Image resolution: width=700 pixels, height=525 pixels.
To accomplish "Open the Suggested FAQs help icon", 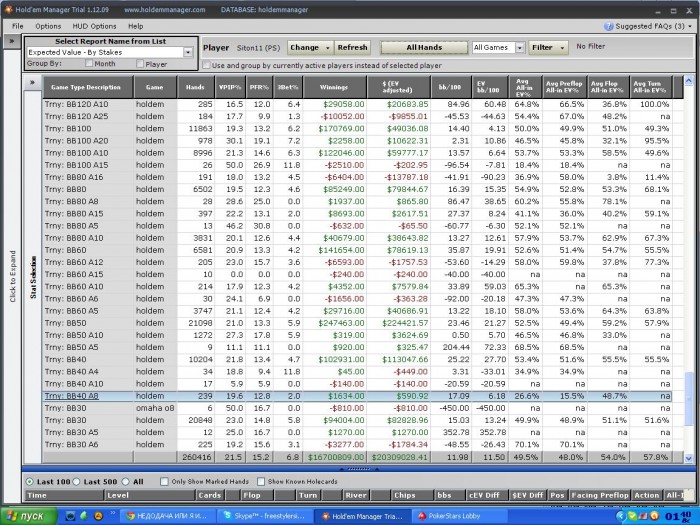I will click(608, 26).
